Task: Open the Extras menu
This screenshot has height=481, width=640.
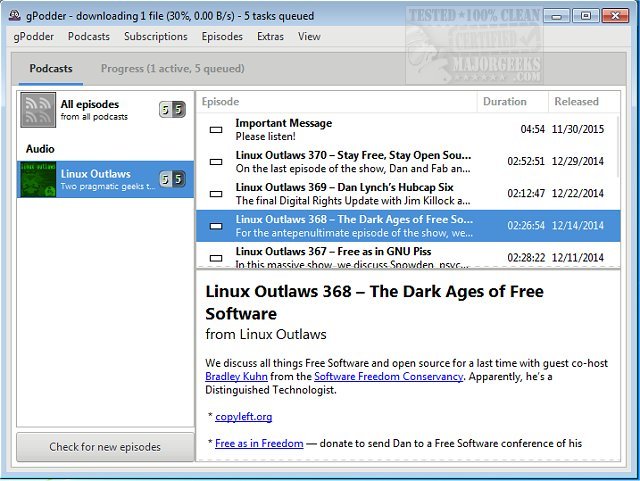Action: [x=270, y=36]
